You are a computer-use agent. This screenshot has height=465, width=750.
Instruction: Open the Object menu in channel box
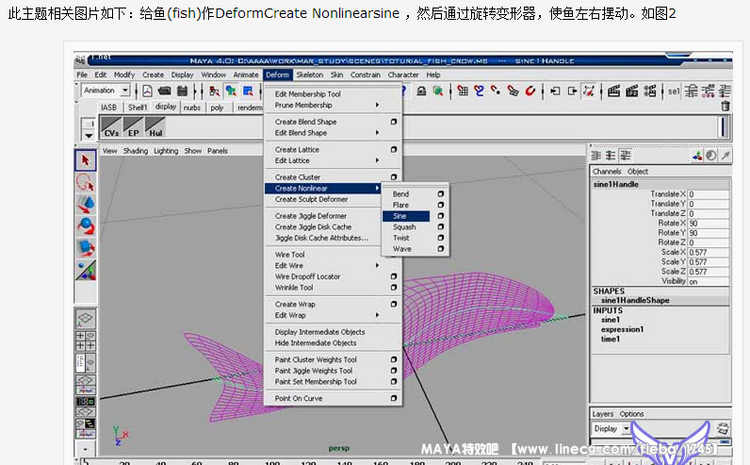(x=638, y=171)
